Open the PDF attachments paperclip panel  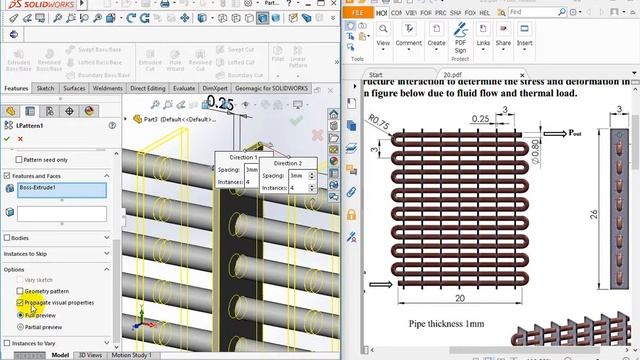pyautogui.click(x=351, y=192)
